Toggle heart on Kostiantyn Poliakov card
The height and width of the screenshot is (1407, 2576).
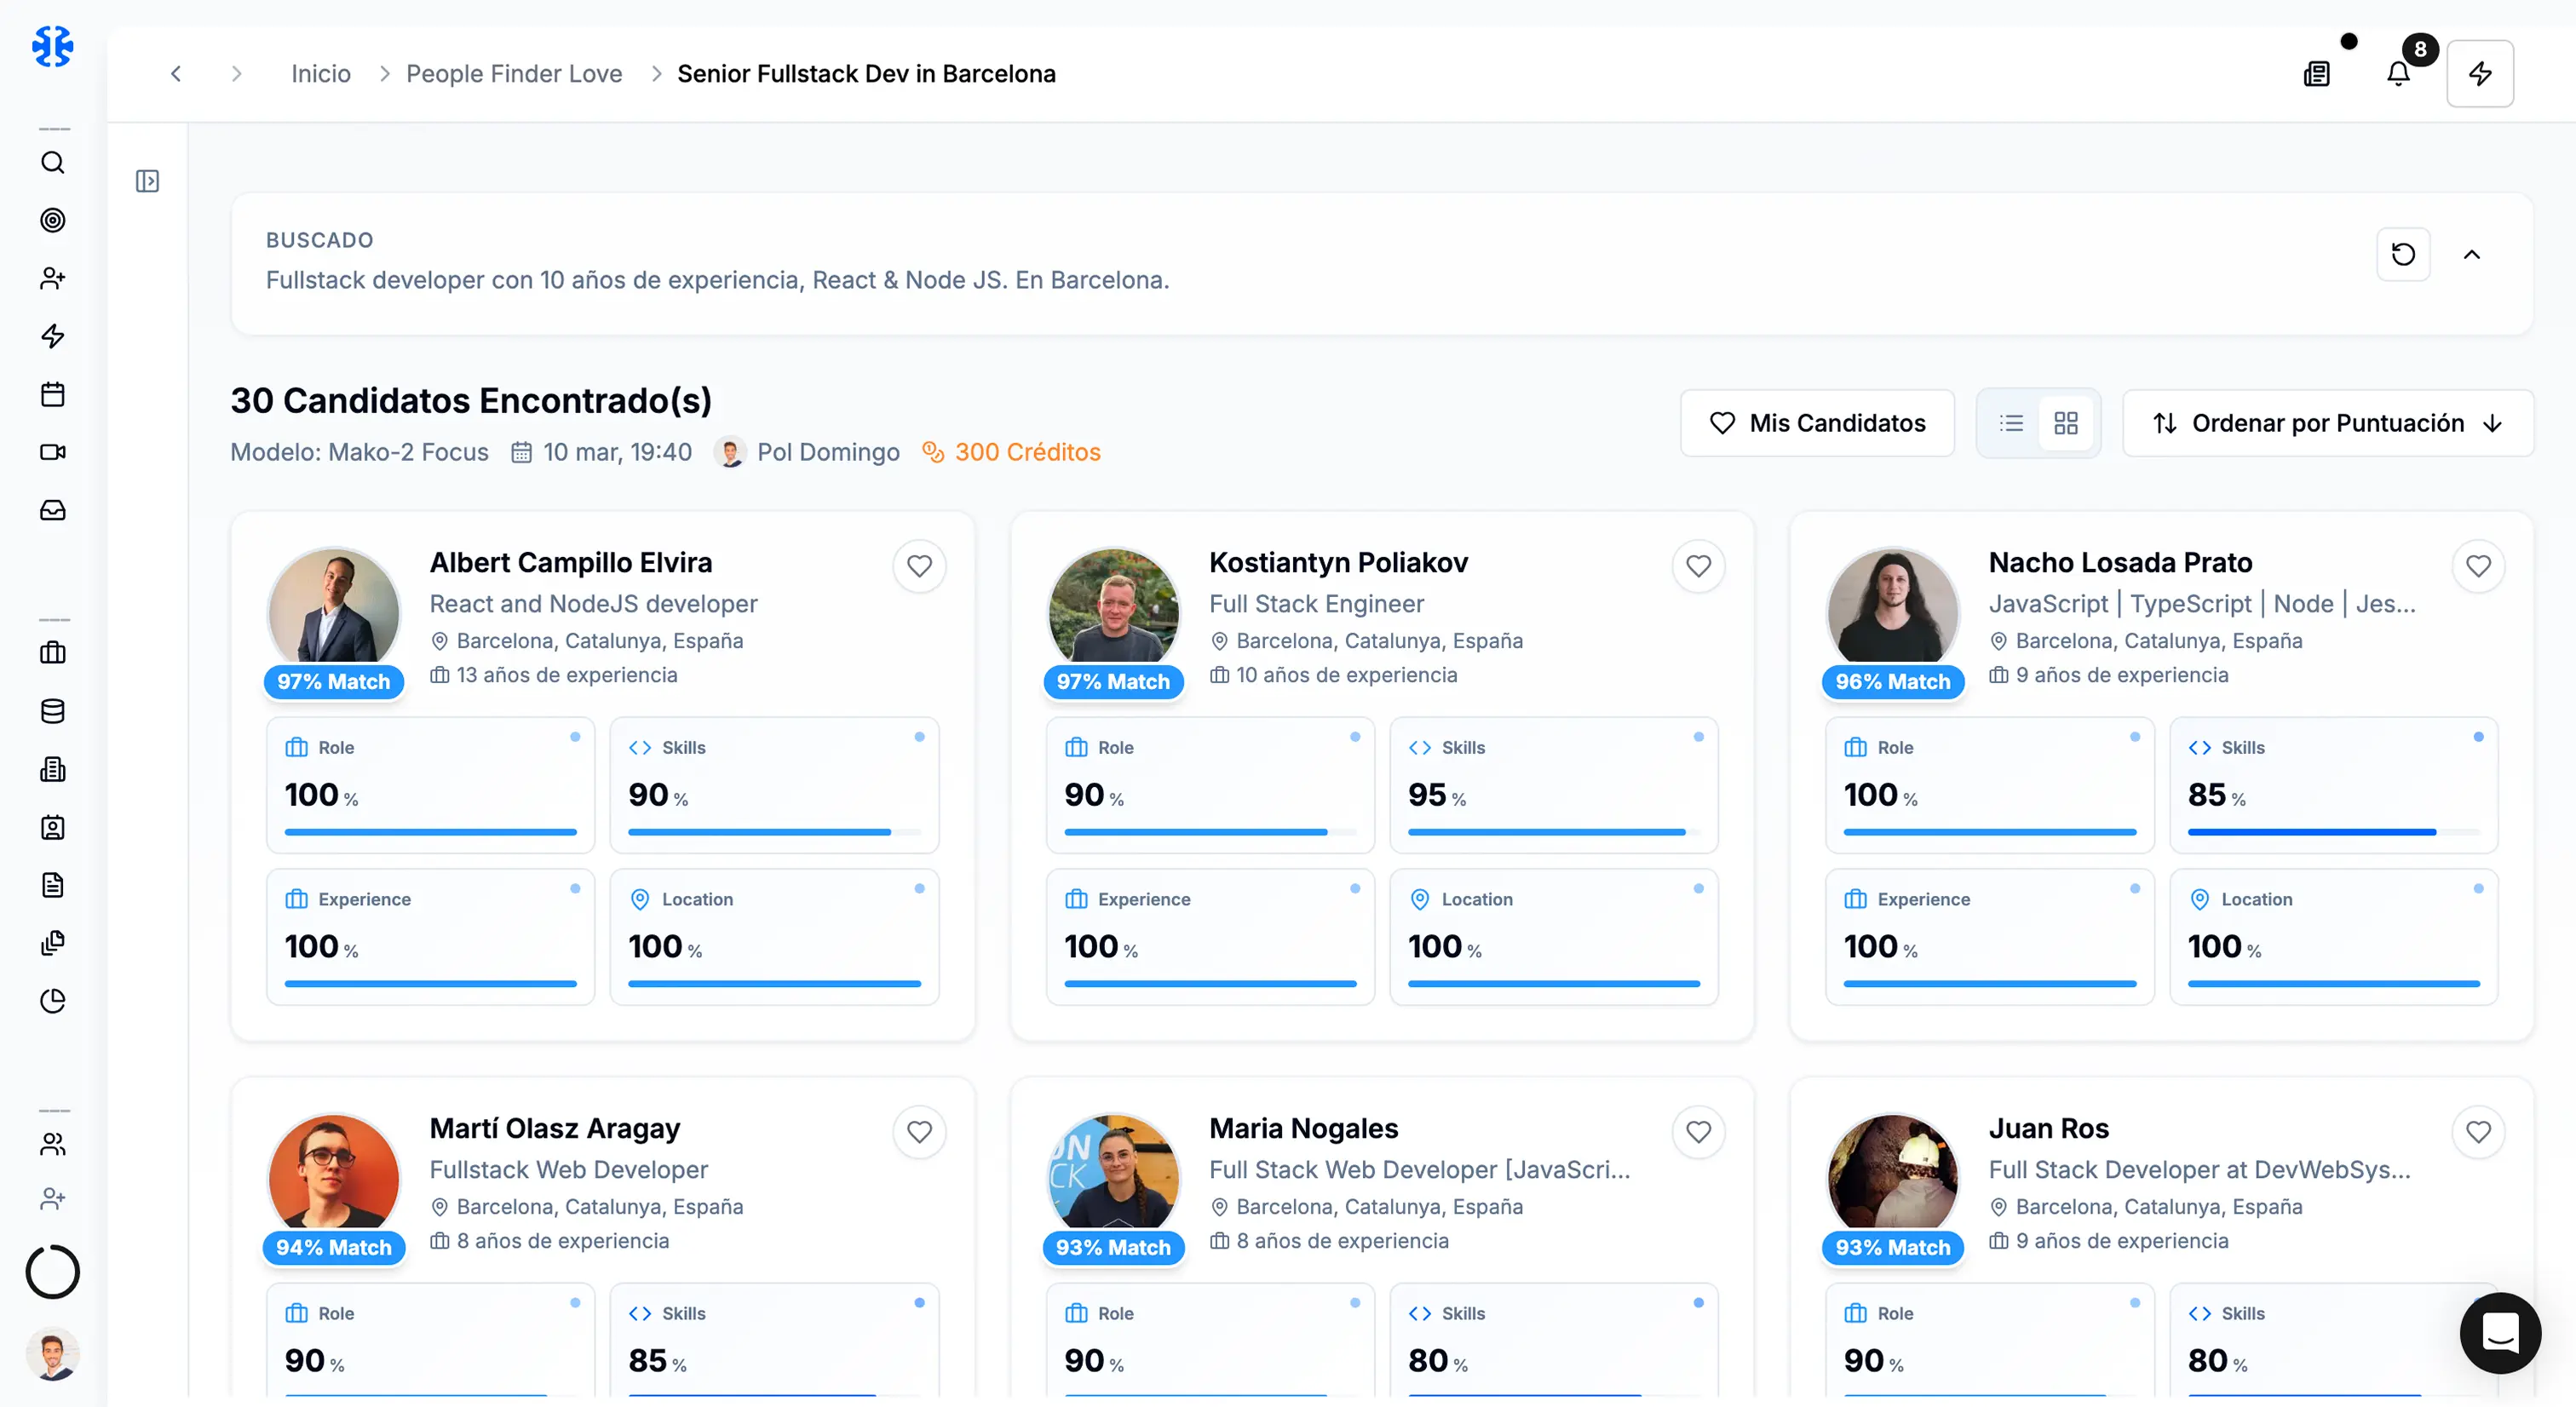pyautogui.click(x=1698, y=566)
